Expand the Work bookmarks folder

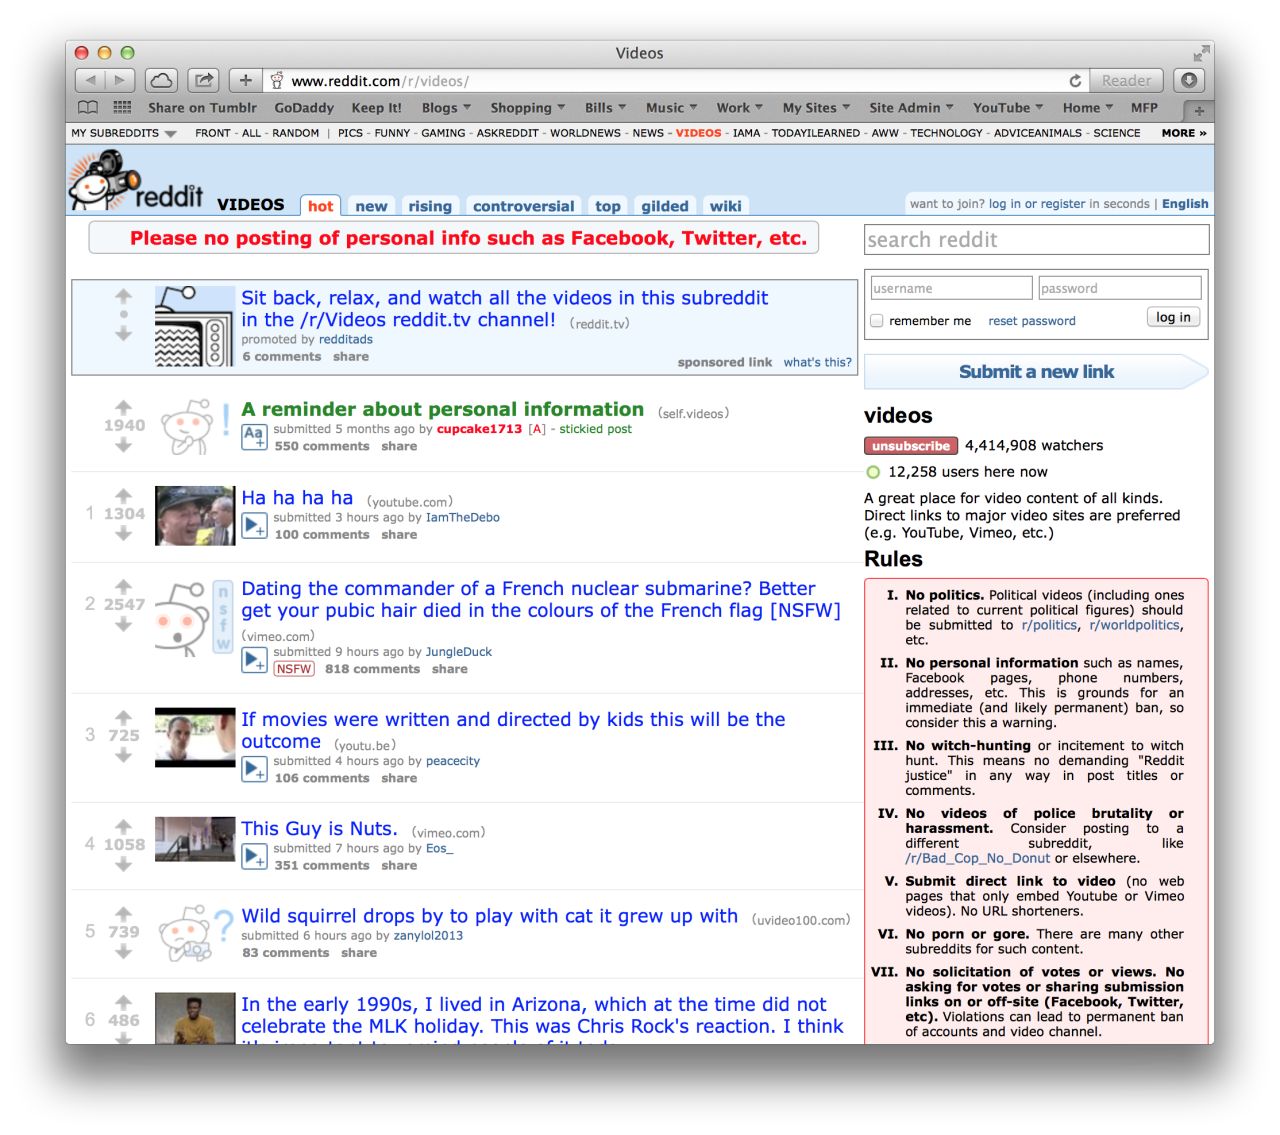pos(739,108)
